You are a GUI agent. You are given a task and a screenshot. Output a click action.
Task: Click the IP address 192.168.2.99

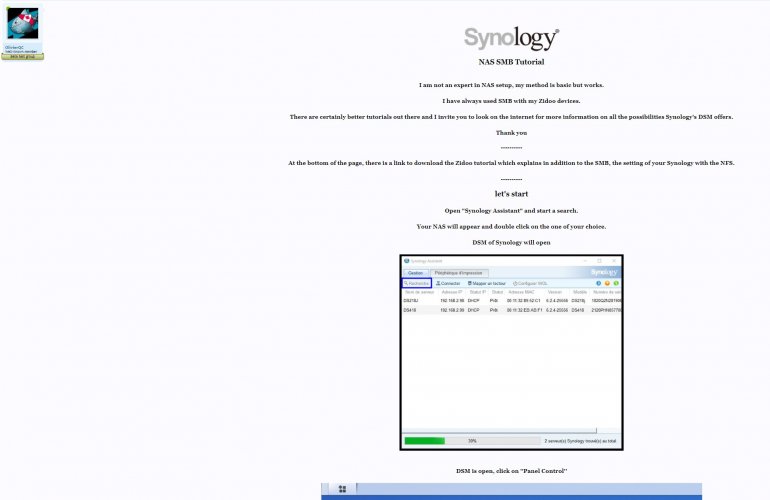[452, 310]
